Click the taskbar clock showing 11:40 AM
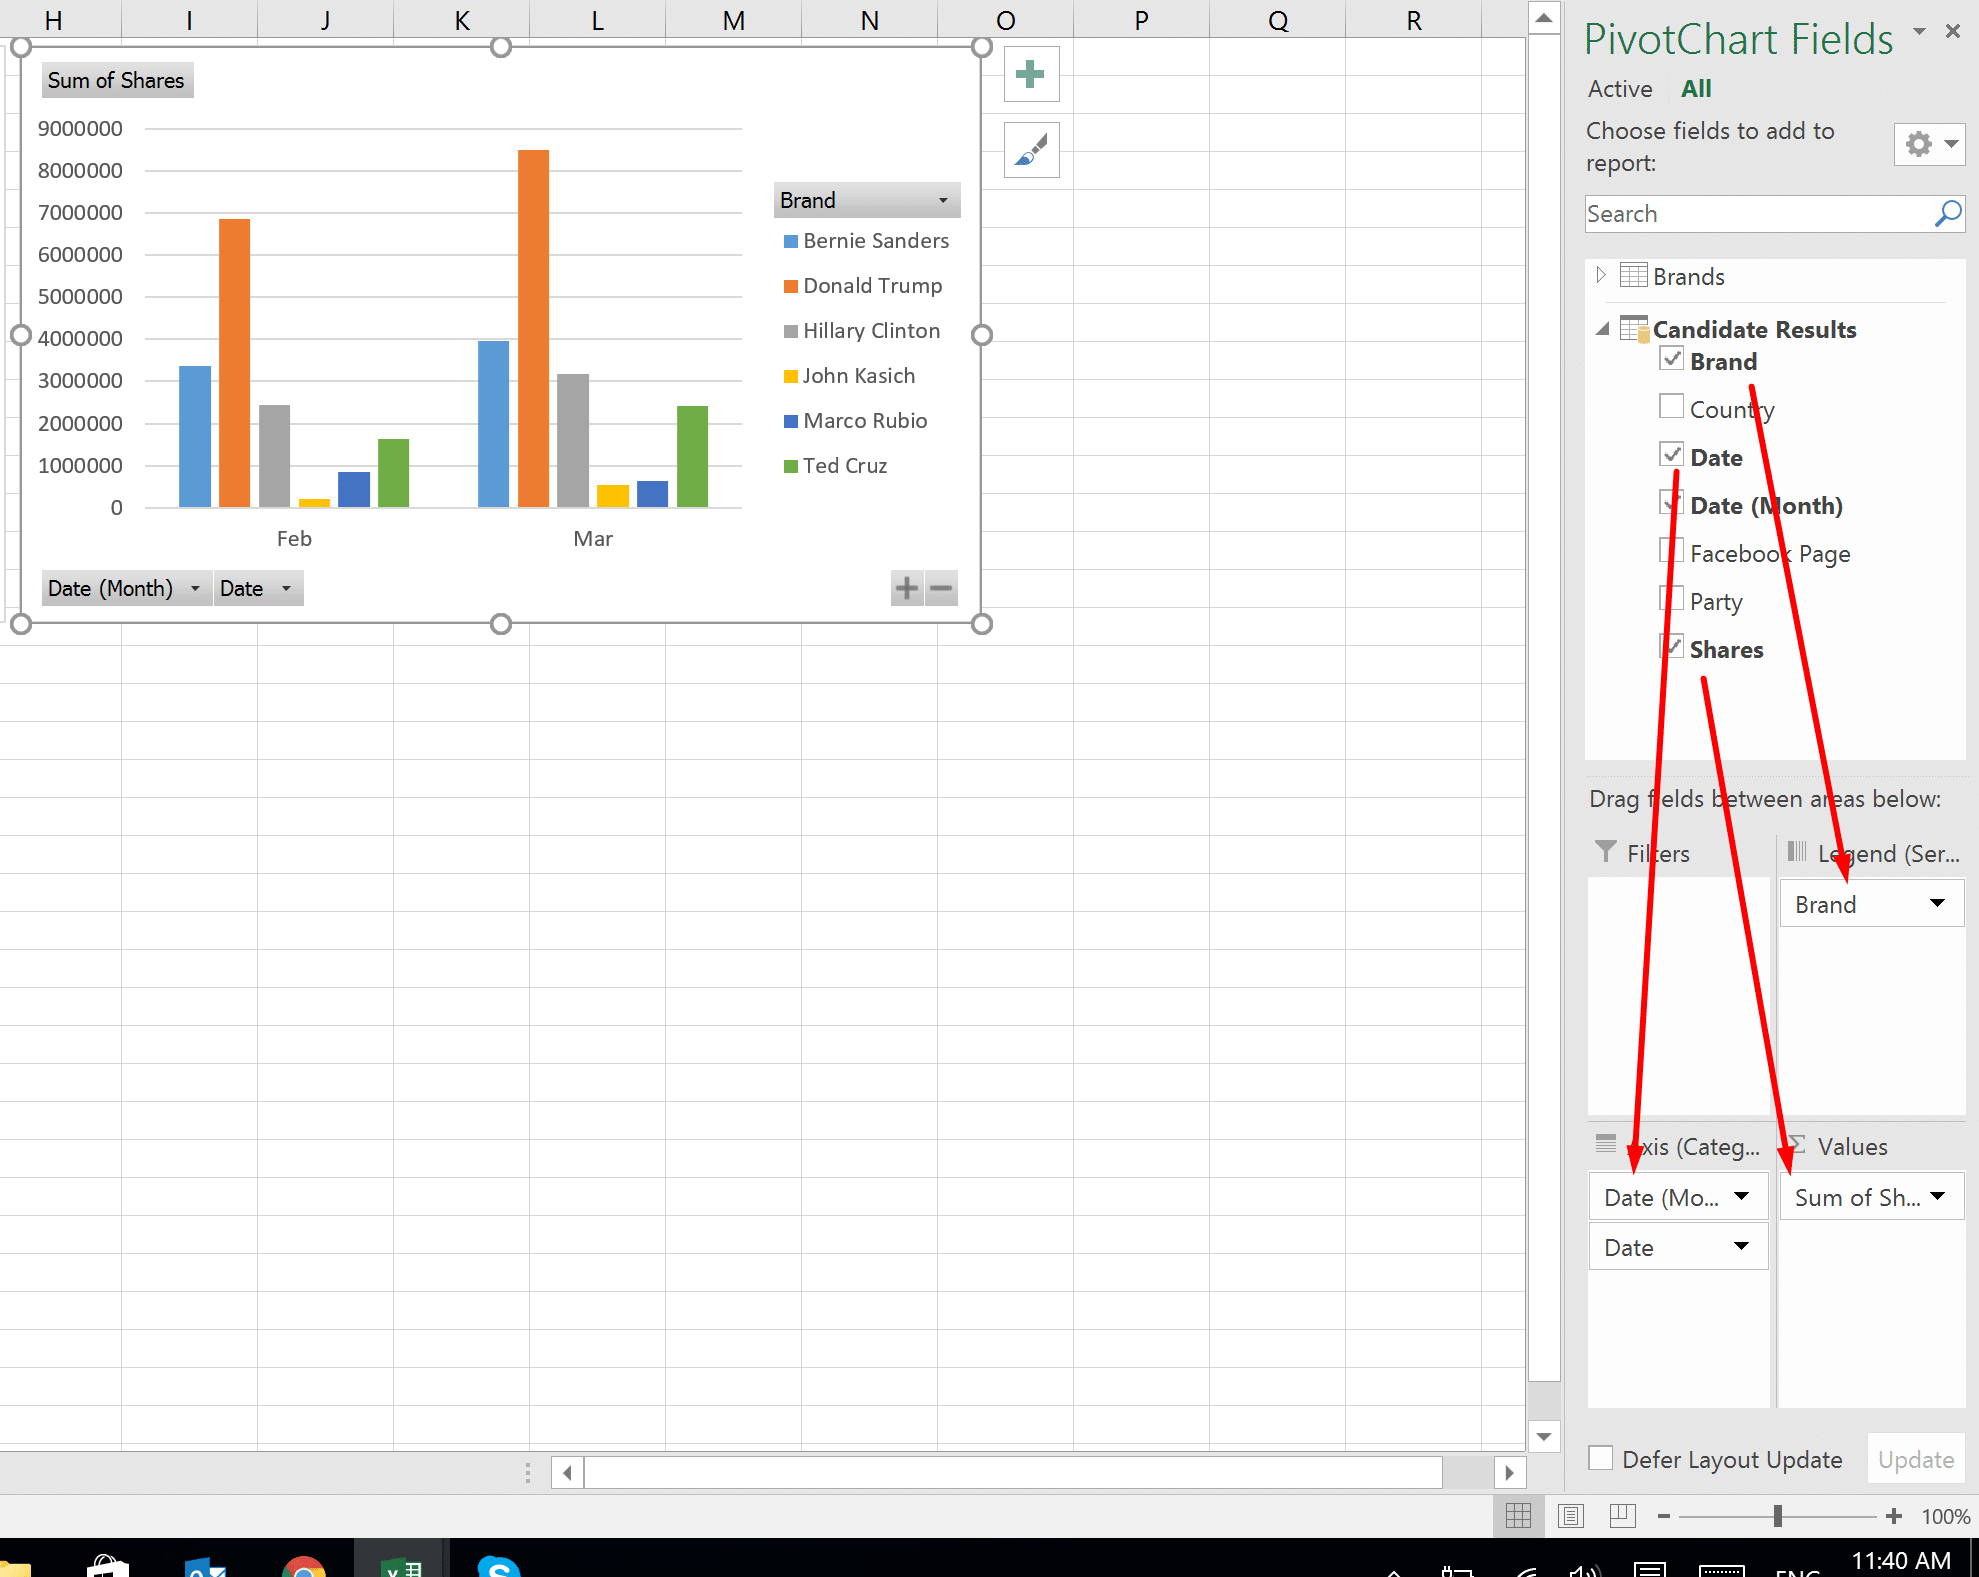Image resolution: width=1979 pixels, height=1577 pixels. tap(1901, 1560)
